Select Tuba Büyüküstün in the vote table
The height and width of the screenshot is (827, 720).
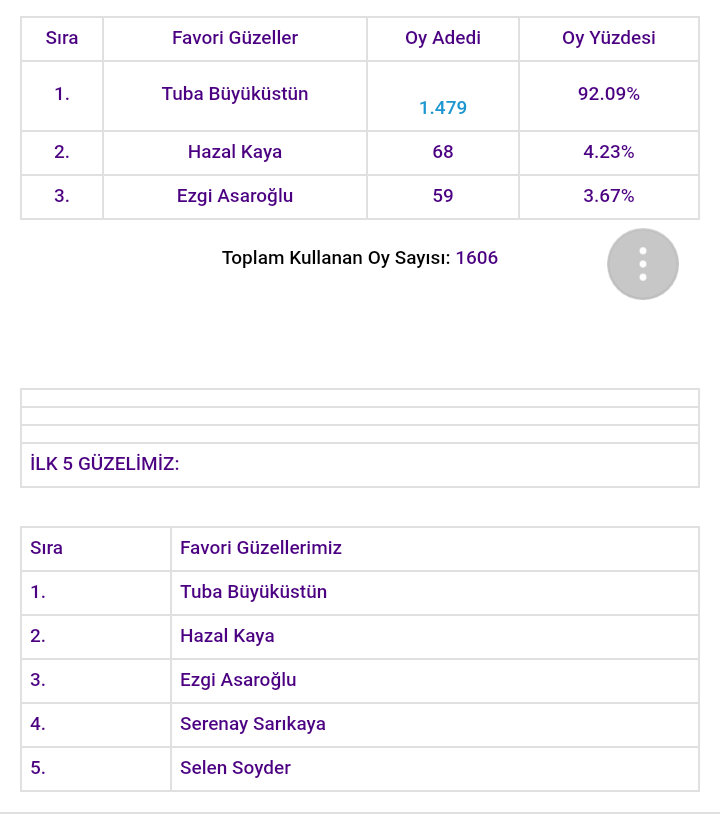(x=235, y=94)
